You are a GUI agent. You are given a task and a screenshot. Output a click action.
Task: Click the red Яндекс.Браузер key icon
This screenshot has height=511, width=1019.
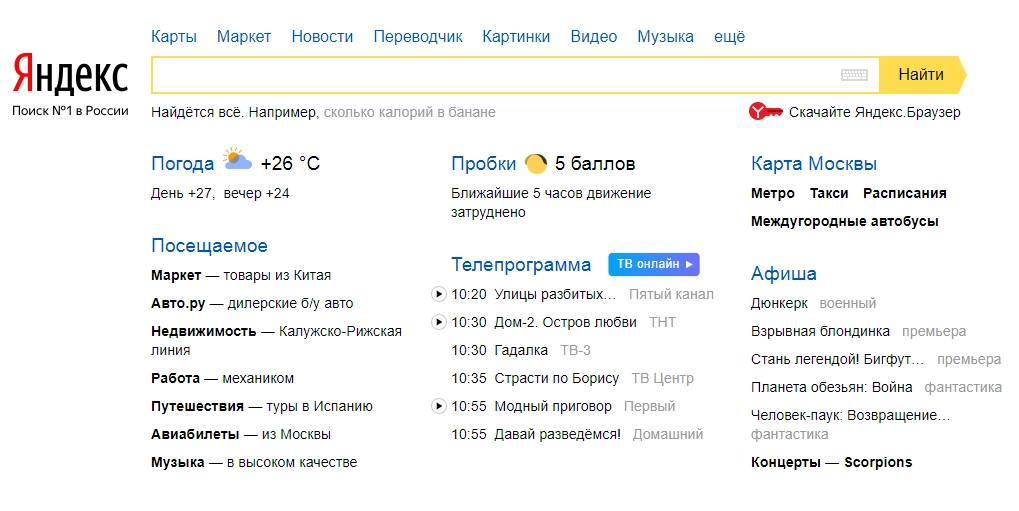765,112
